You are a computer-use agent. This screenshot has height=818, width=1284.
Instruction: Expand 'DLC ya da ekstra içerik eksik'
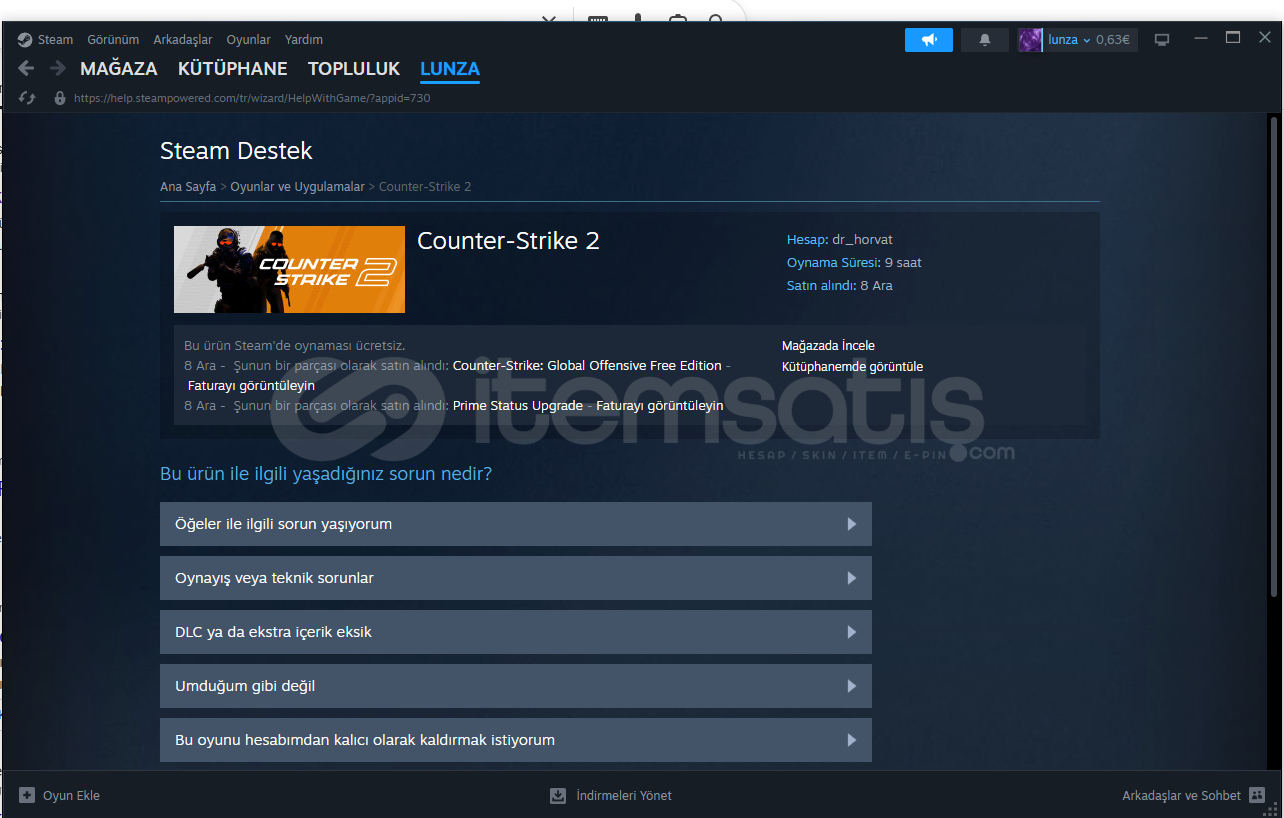click(516, 632)
